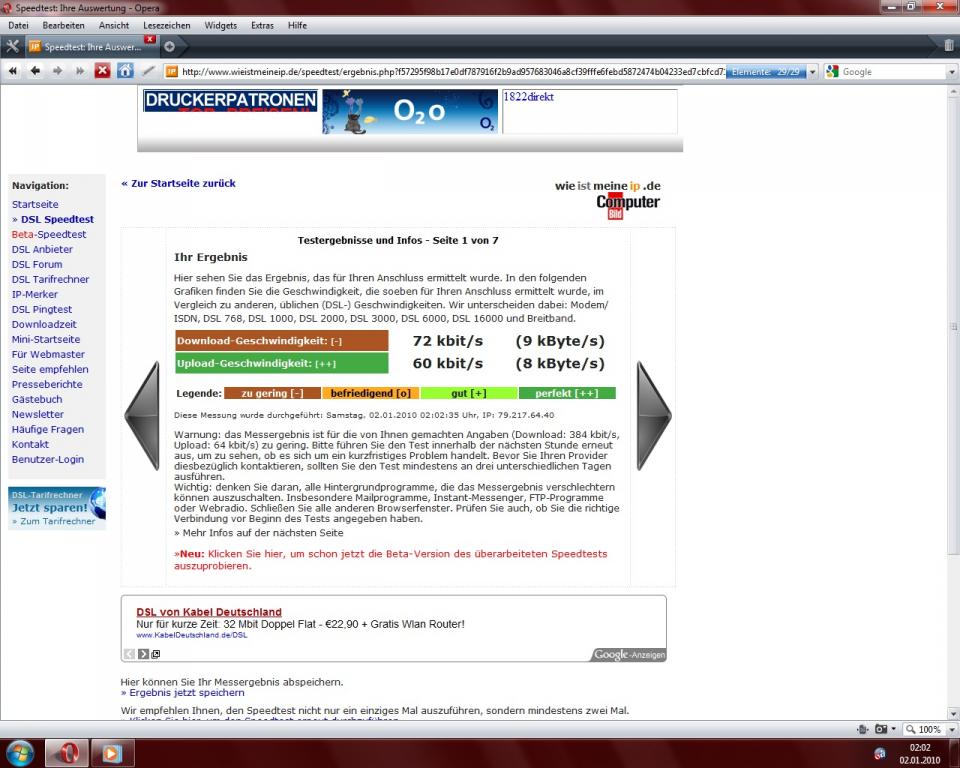Image resolution: width=960 pixels, height=768 pixels.
Task: Open Windows Media Player from taskbar
Action: [x=112, y=752]
